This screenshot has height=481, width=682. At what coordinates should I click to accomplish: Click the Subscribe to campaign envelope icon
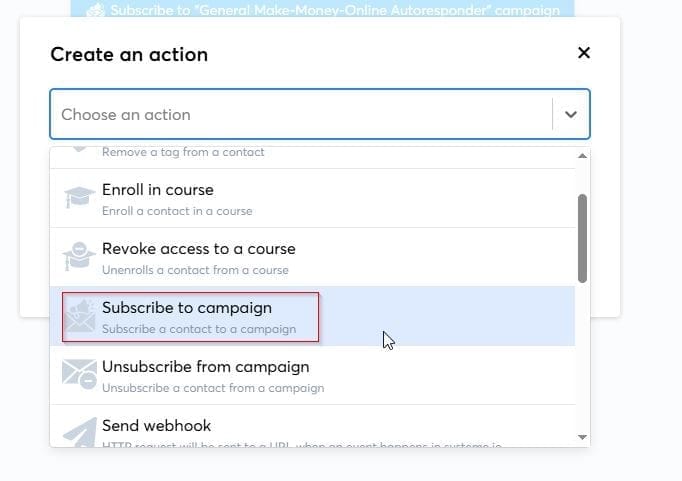click(79, 316)
